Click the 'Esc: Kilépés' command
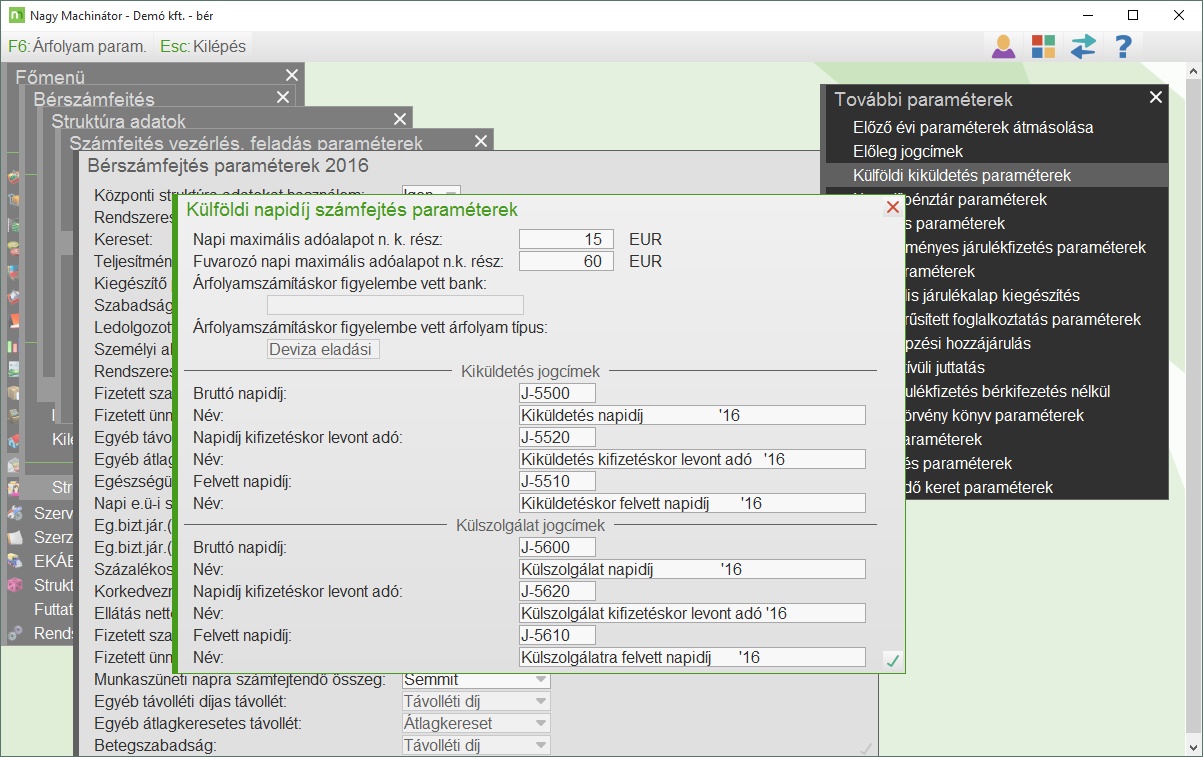1203x757 pixels. point(202,46)
